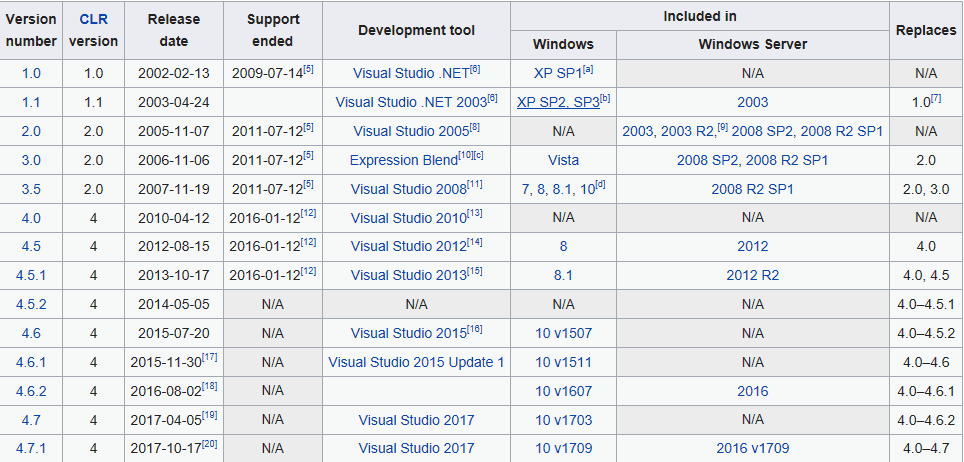The height and width of the screenshot is (462, 964).
Task: Click the Support ended column header
Action: 273,30
